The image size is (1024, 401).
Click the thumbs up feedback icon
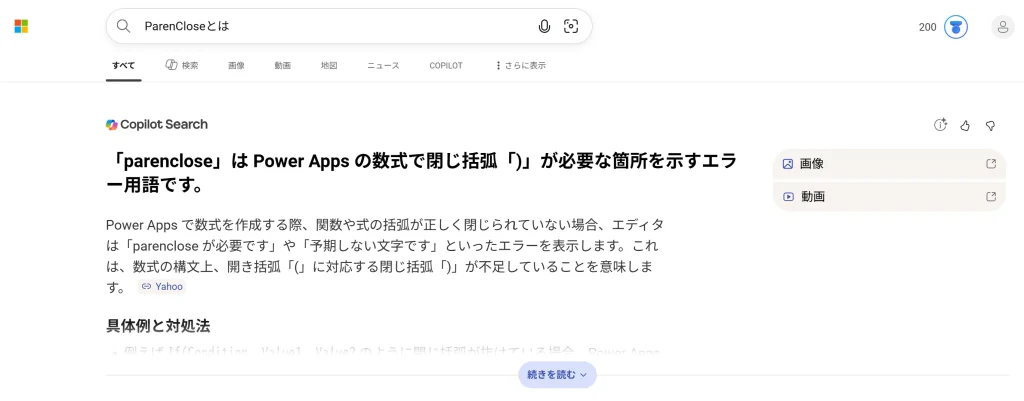[965, 125]
